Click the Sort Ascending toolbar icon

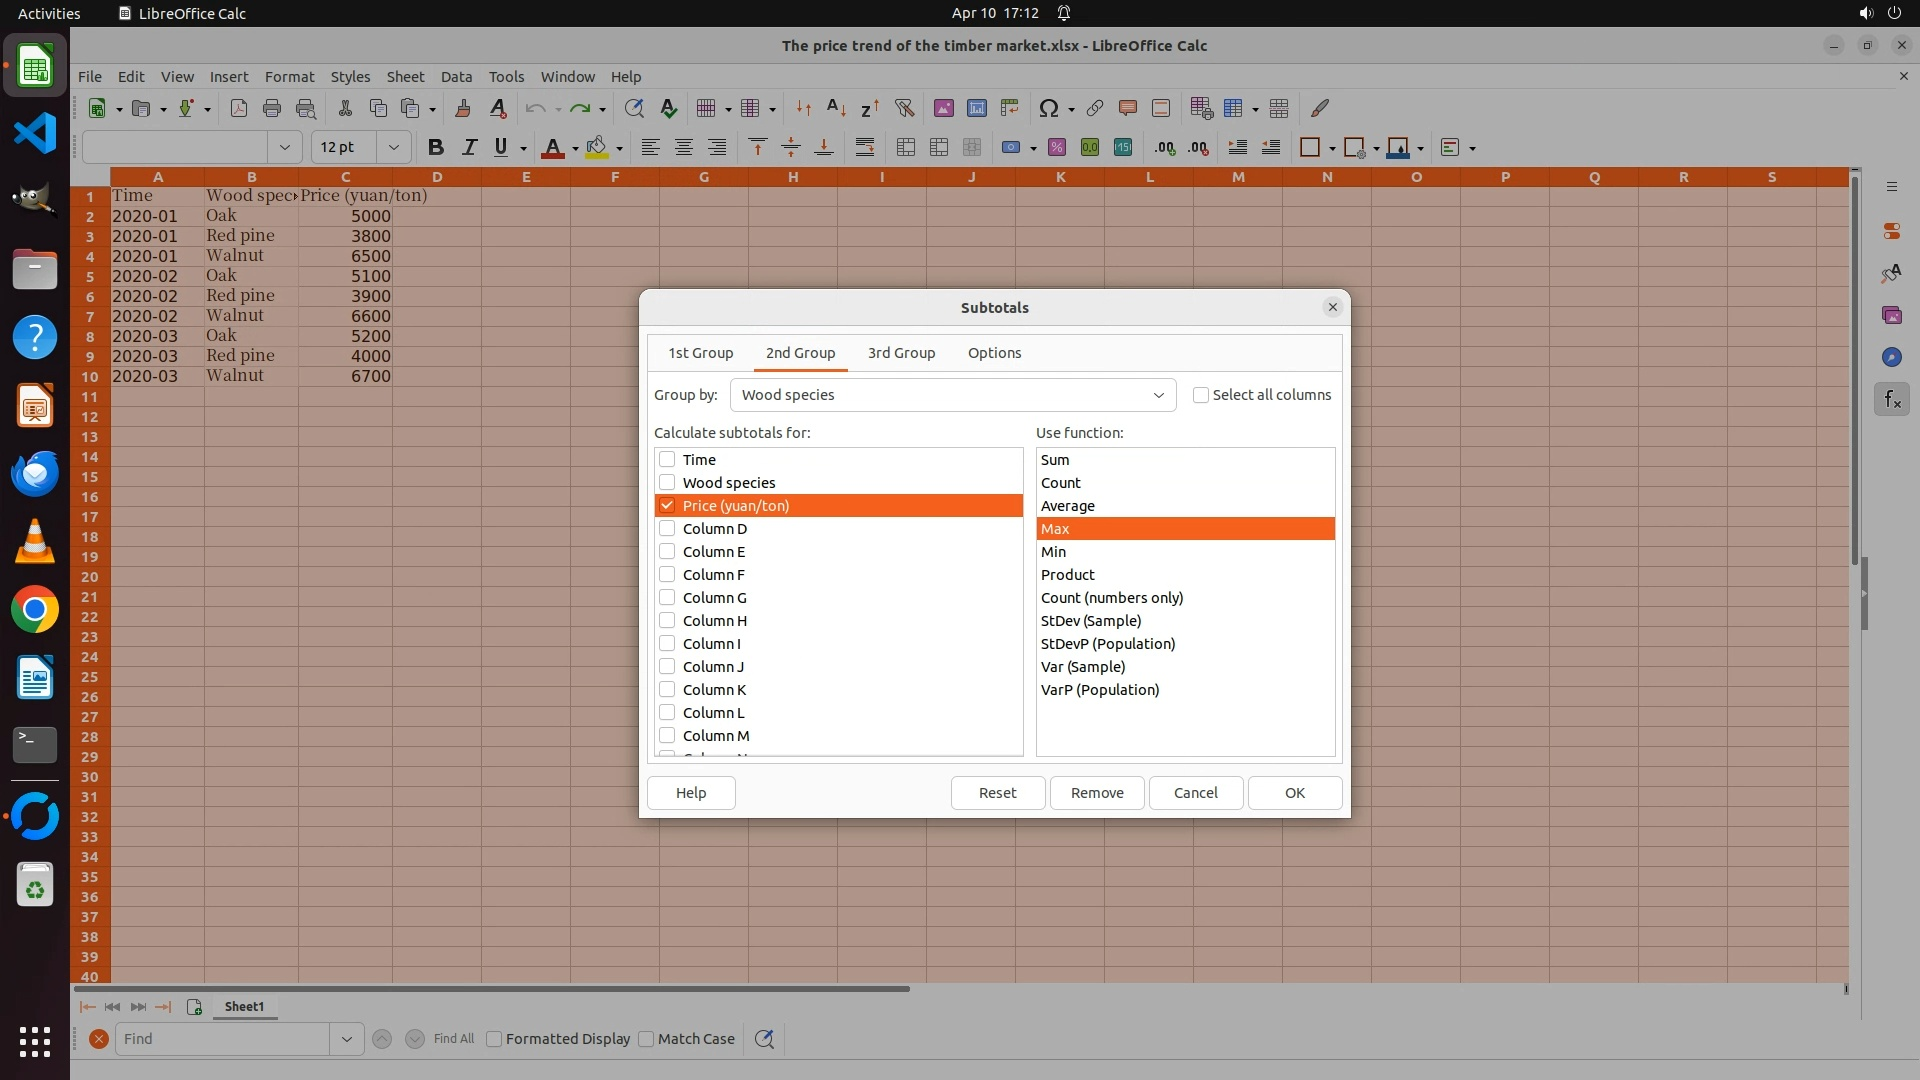click(837, 108)
